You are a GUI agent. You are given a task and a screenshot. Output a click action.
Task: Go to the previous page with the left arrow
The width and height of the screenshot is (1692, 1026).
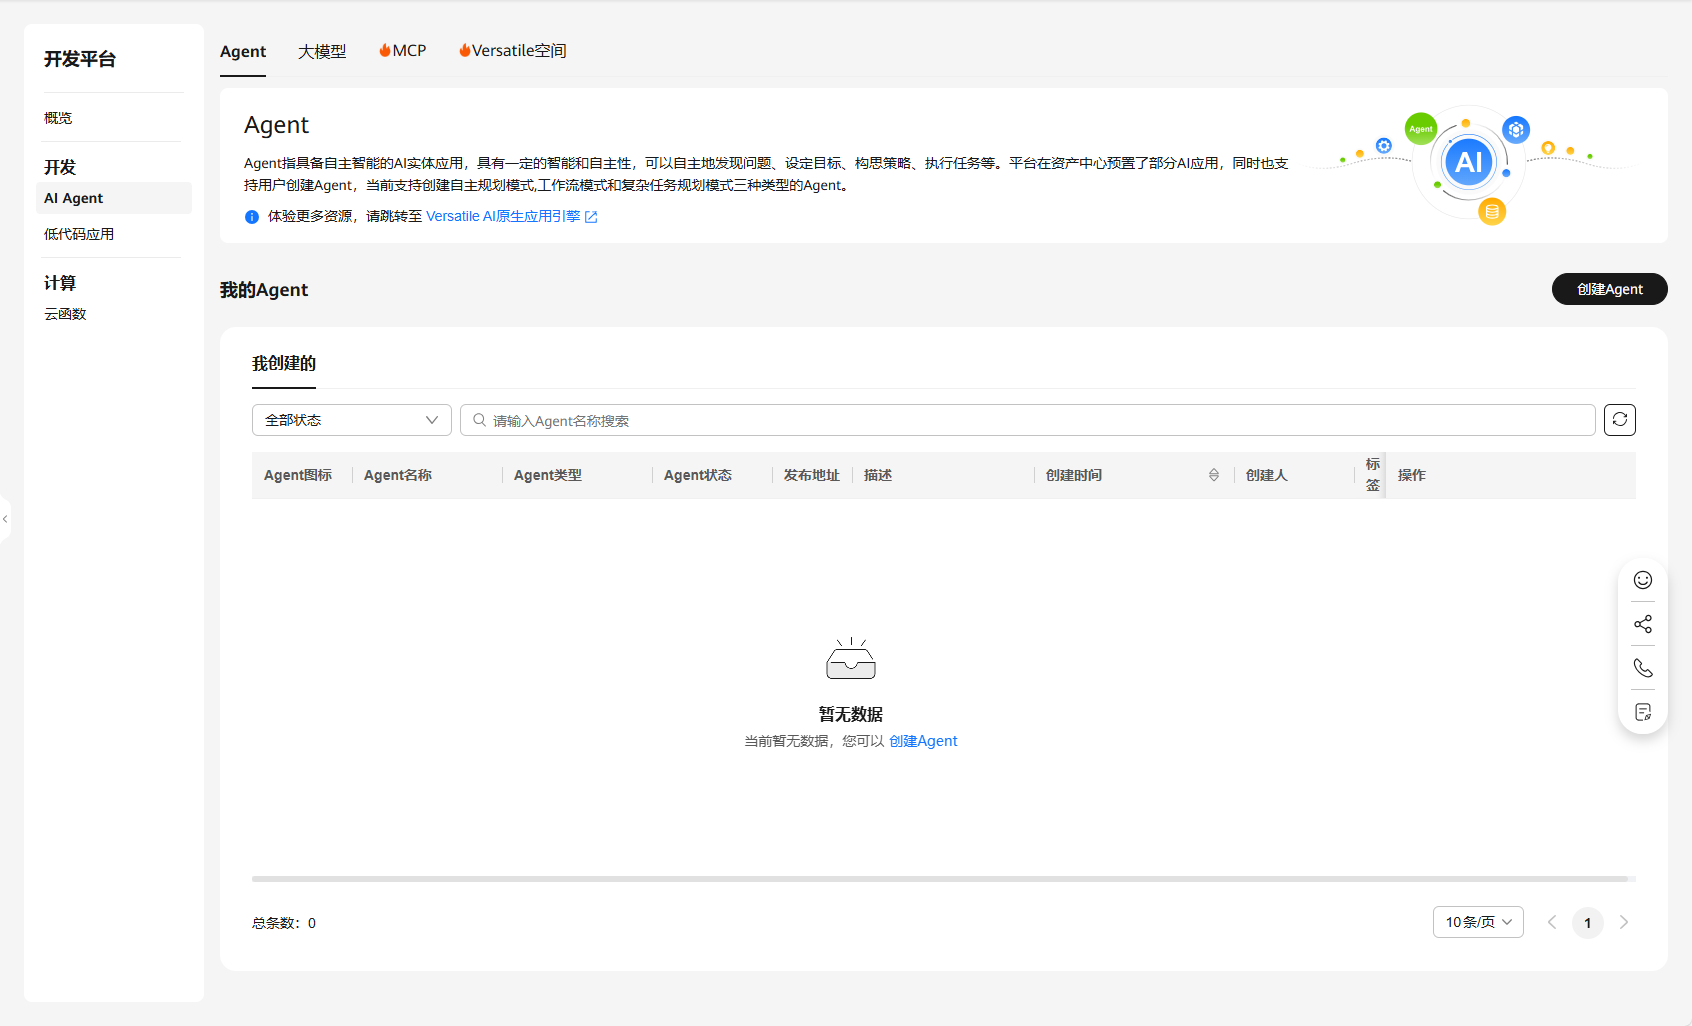coord(1552,922)
